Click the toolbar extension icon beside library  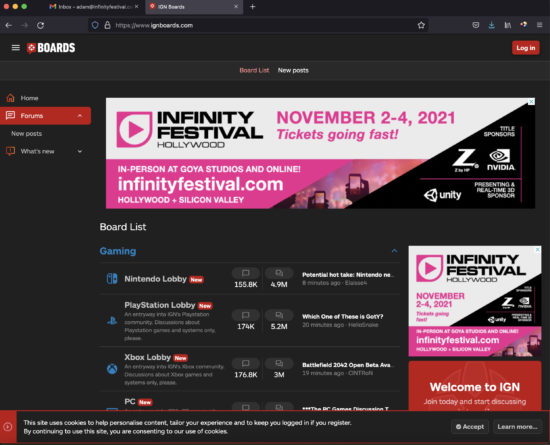coord(523,25)
